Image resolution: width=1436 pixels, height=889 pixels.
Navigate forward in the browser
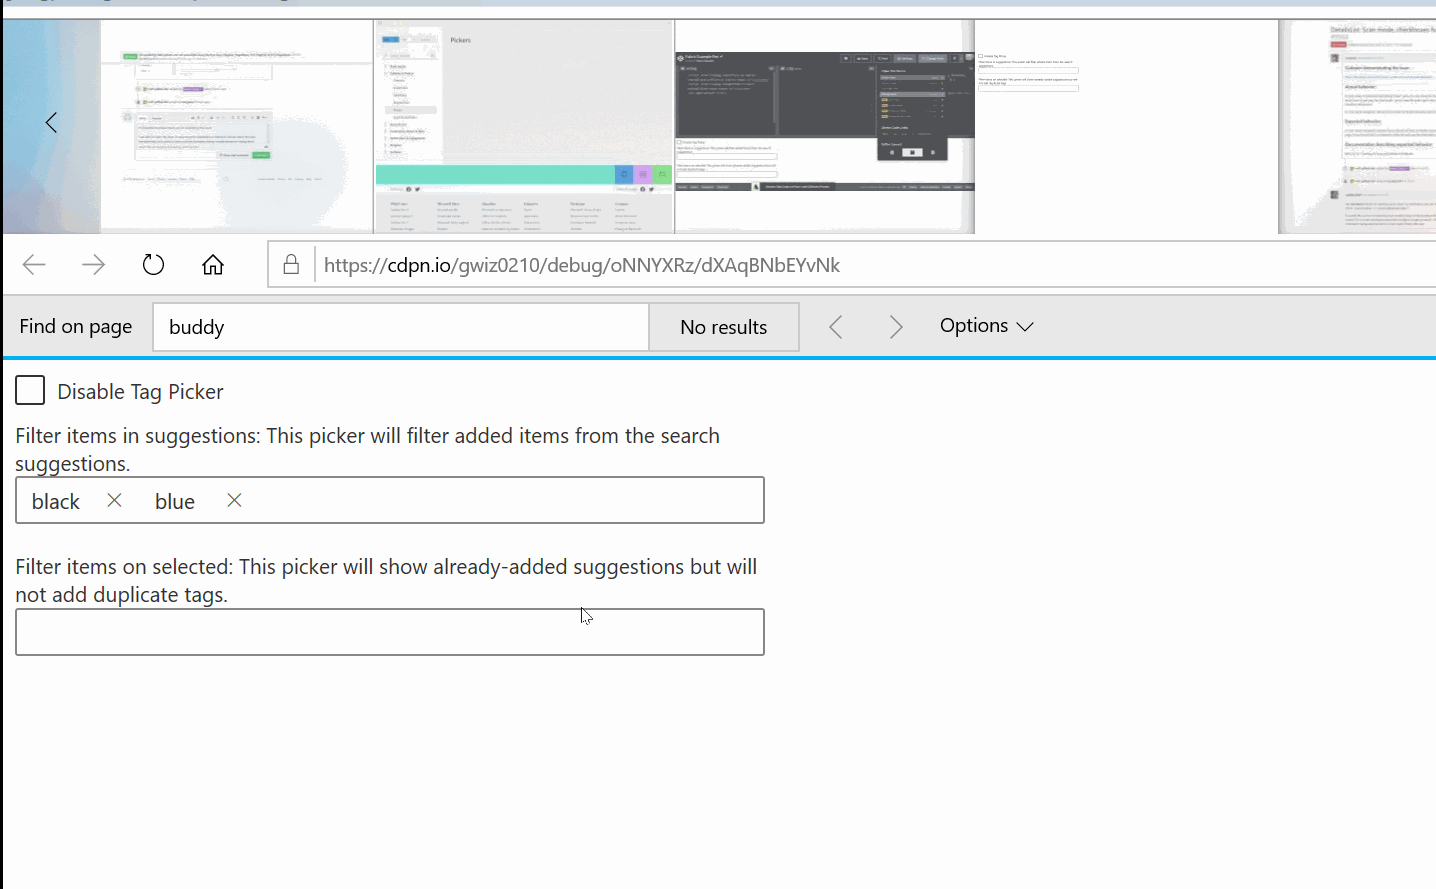(x=94, y=264)
